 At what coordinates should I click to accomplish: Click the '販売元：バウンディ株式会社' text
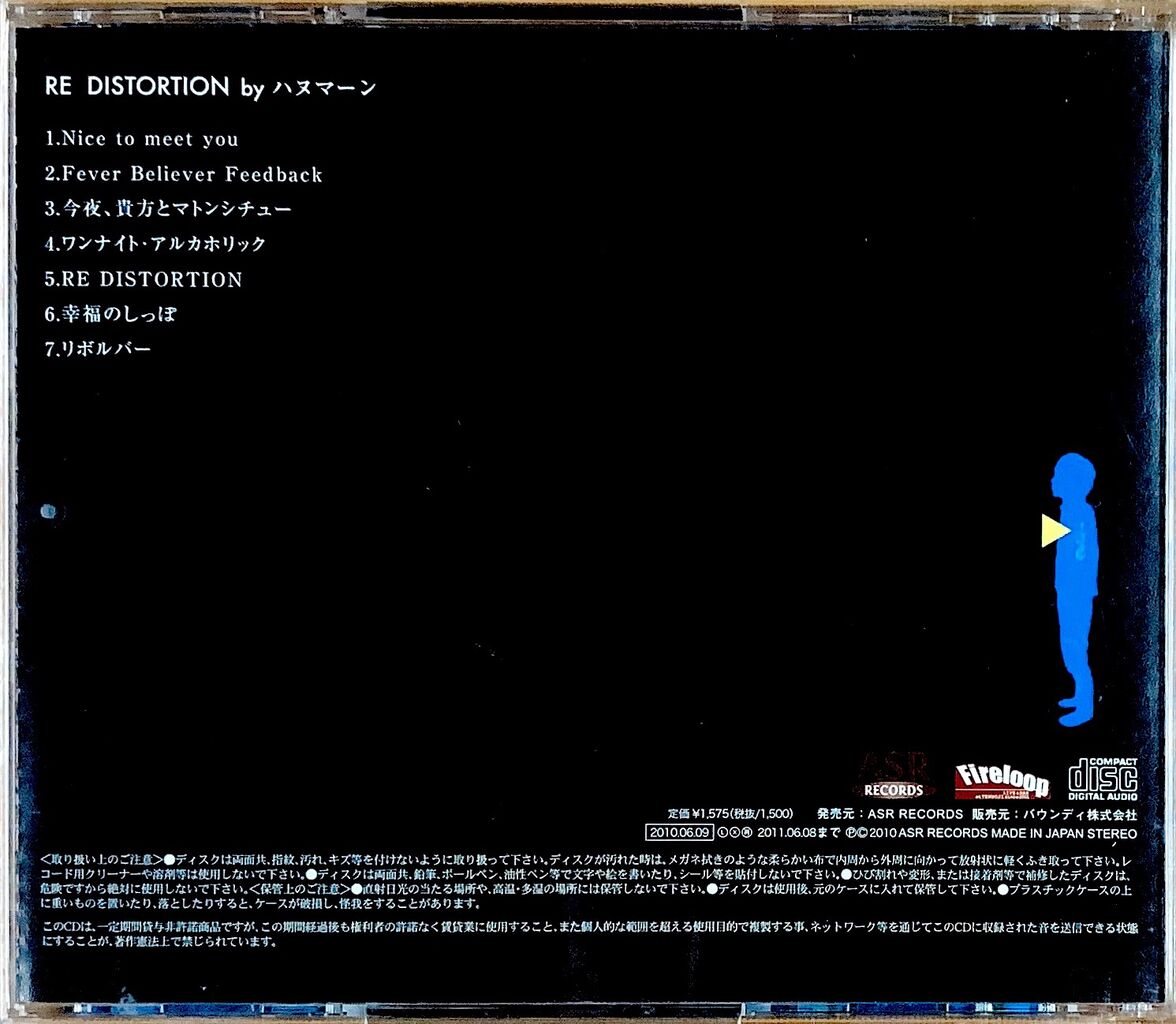coord(1054,814)
